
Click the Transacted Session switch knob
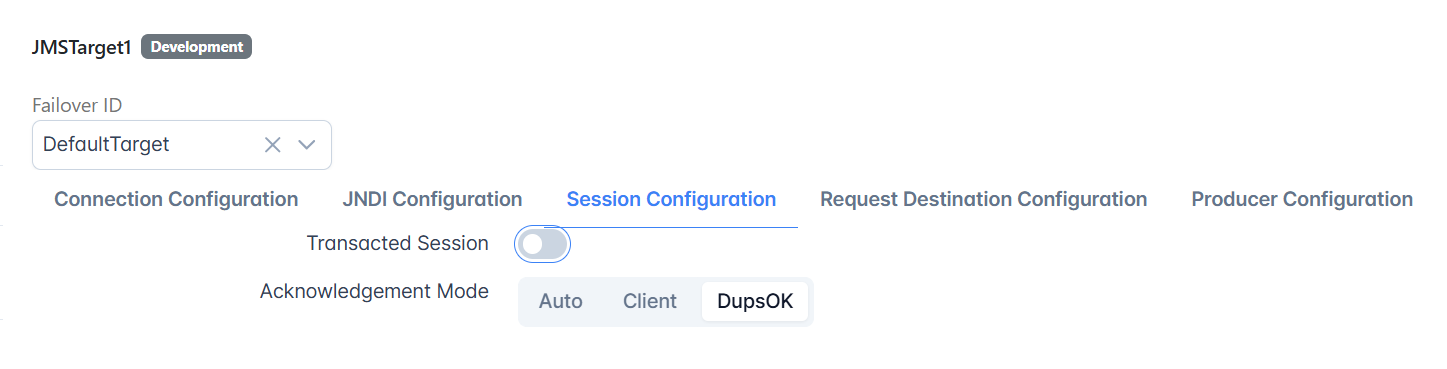533,244
